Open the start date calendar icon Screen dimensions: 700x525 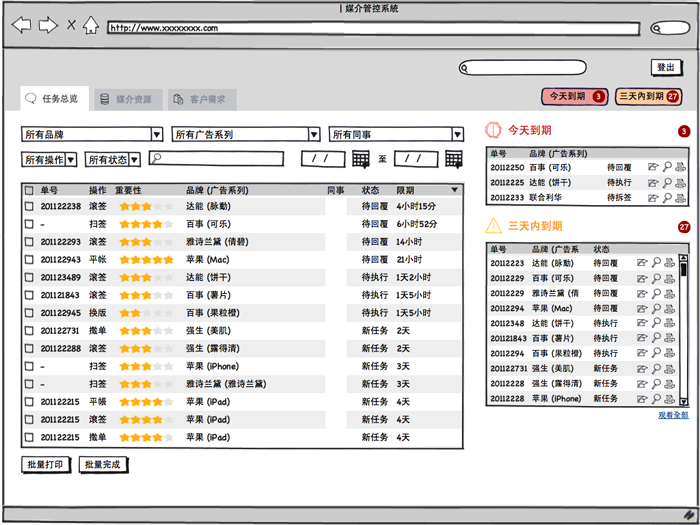coord(361,159)
